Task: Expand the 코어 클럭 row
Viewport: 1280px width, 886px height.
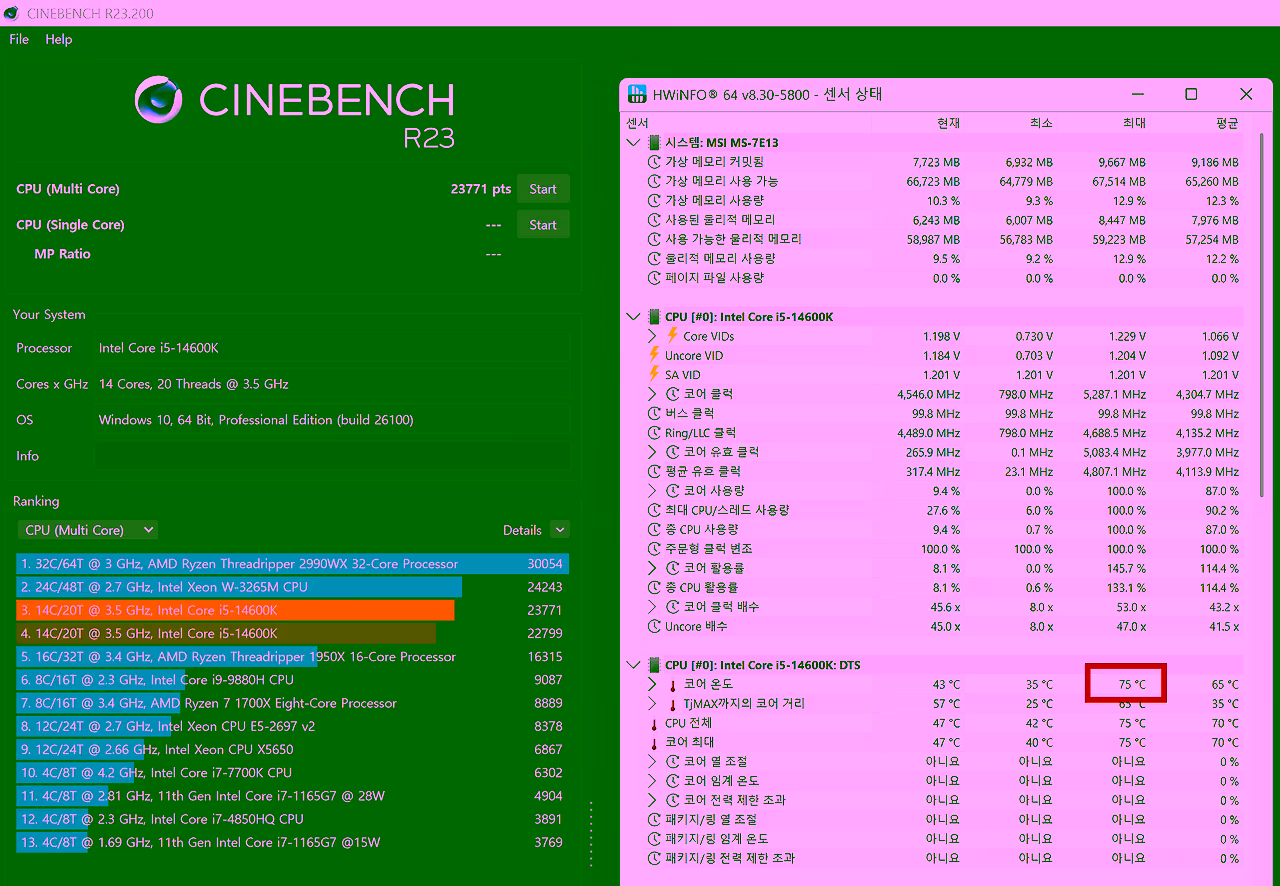Action: [x=652, y=394]
